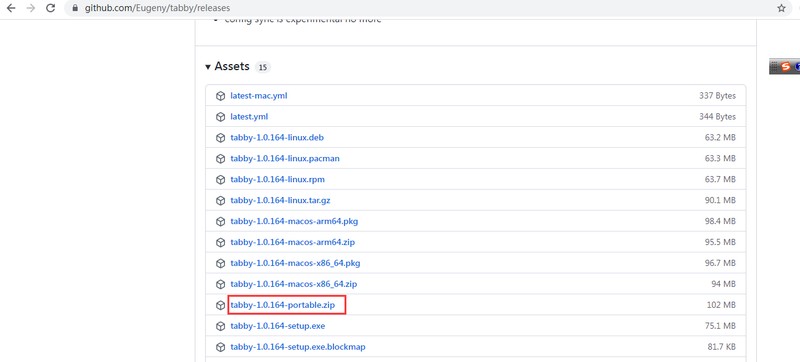
Task: Click the 96.7 MB size text
Action: (720, 263)
